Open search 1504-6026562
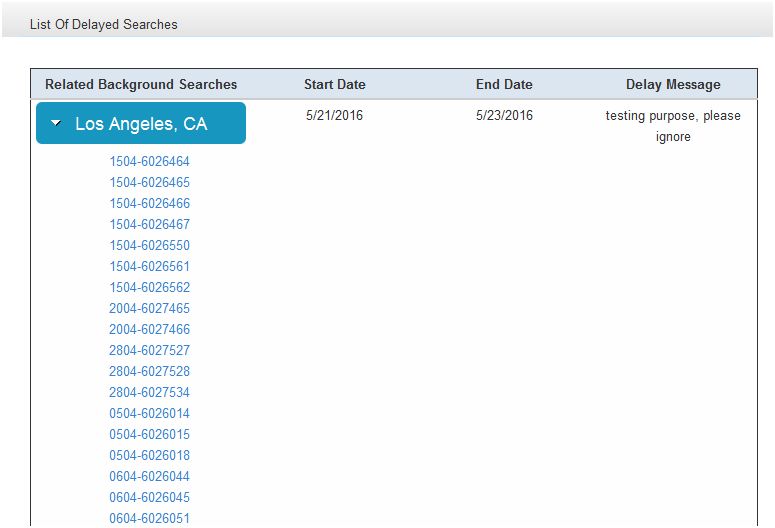This screenshot has height=528, width=775. point(149,287)
